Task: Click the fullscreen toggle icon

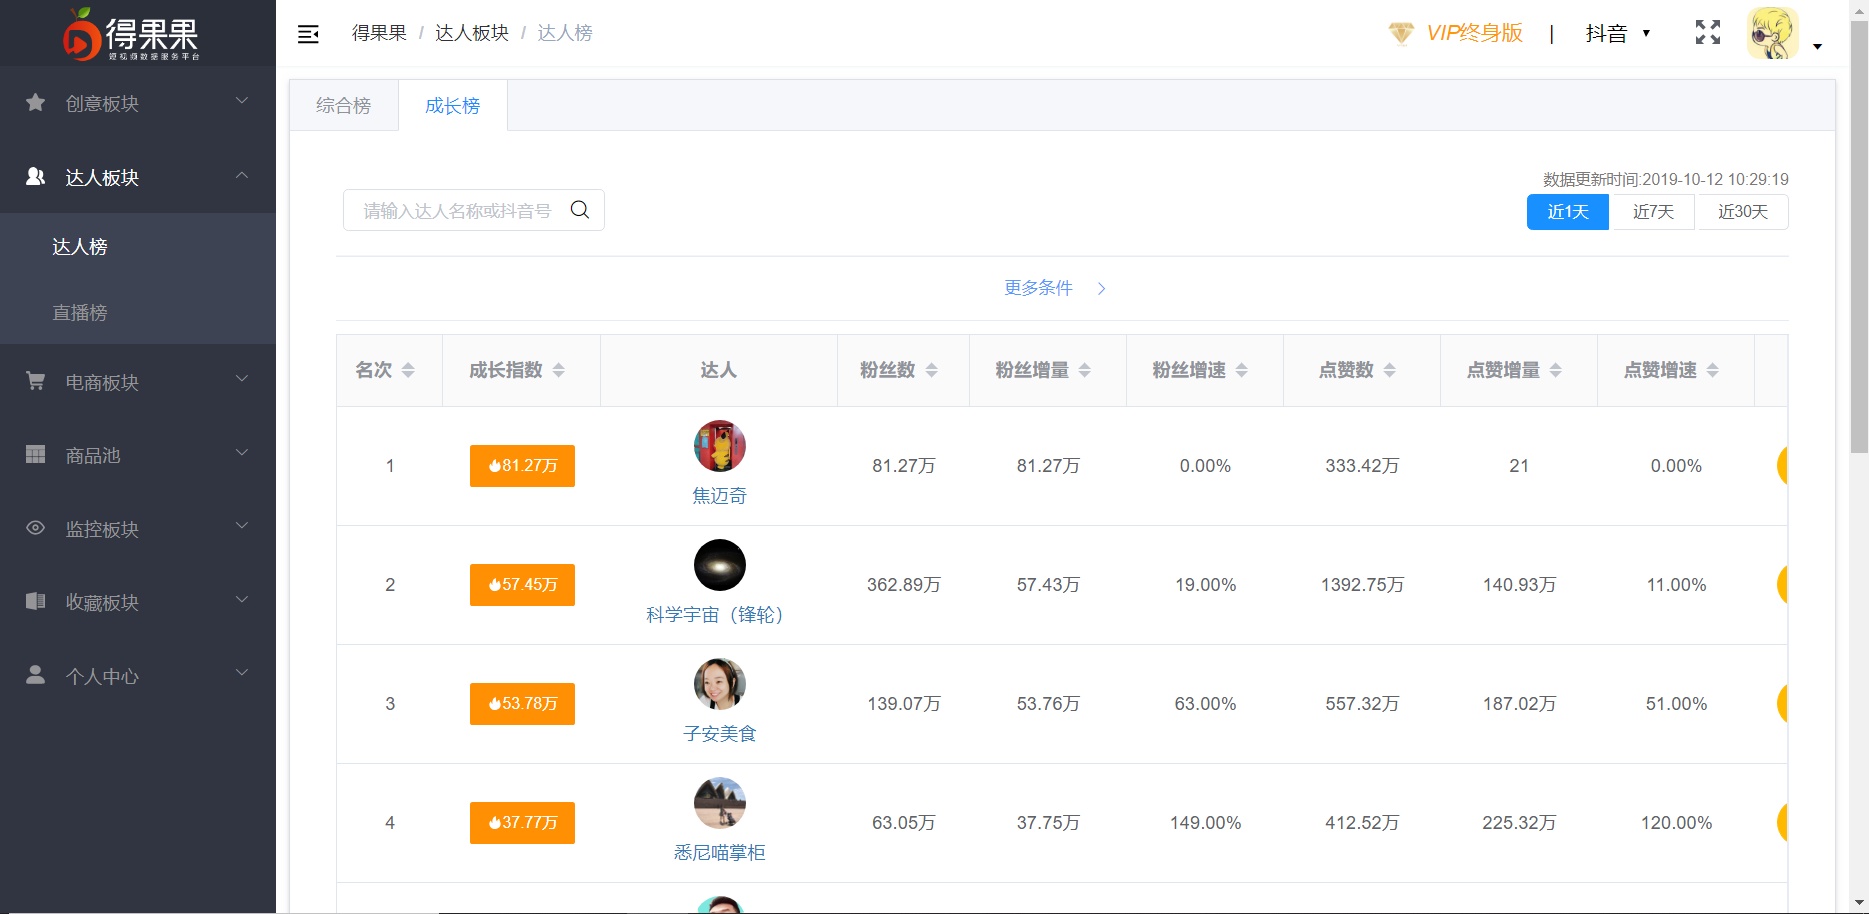Action: tap(1707, 33)
